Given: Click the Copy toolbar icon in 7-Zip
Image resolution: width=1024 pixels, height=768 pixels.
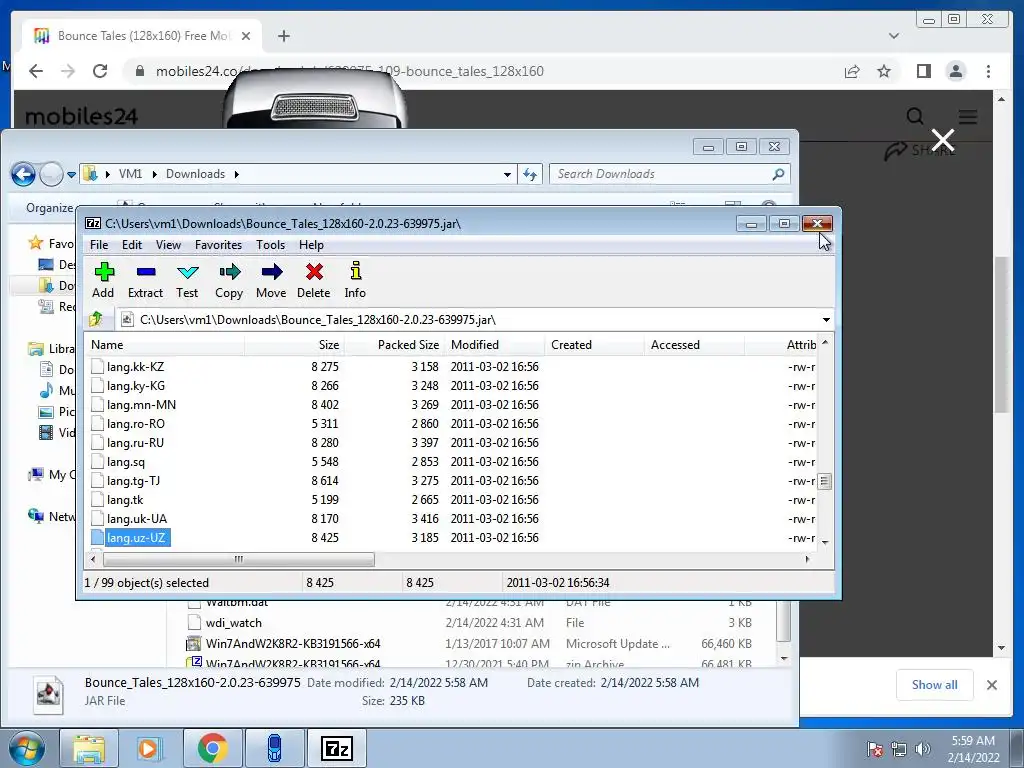Looking at the screenshot, I should click(229, 280).
